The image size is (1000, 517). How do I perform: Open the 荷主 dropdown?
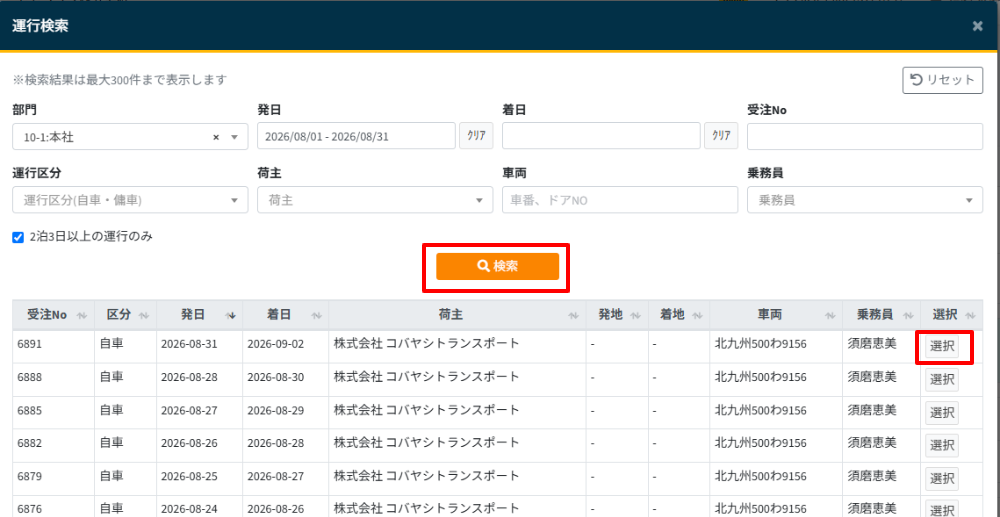pos(375,200)
